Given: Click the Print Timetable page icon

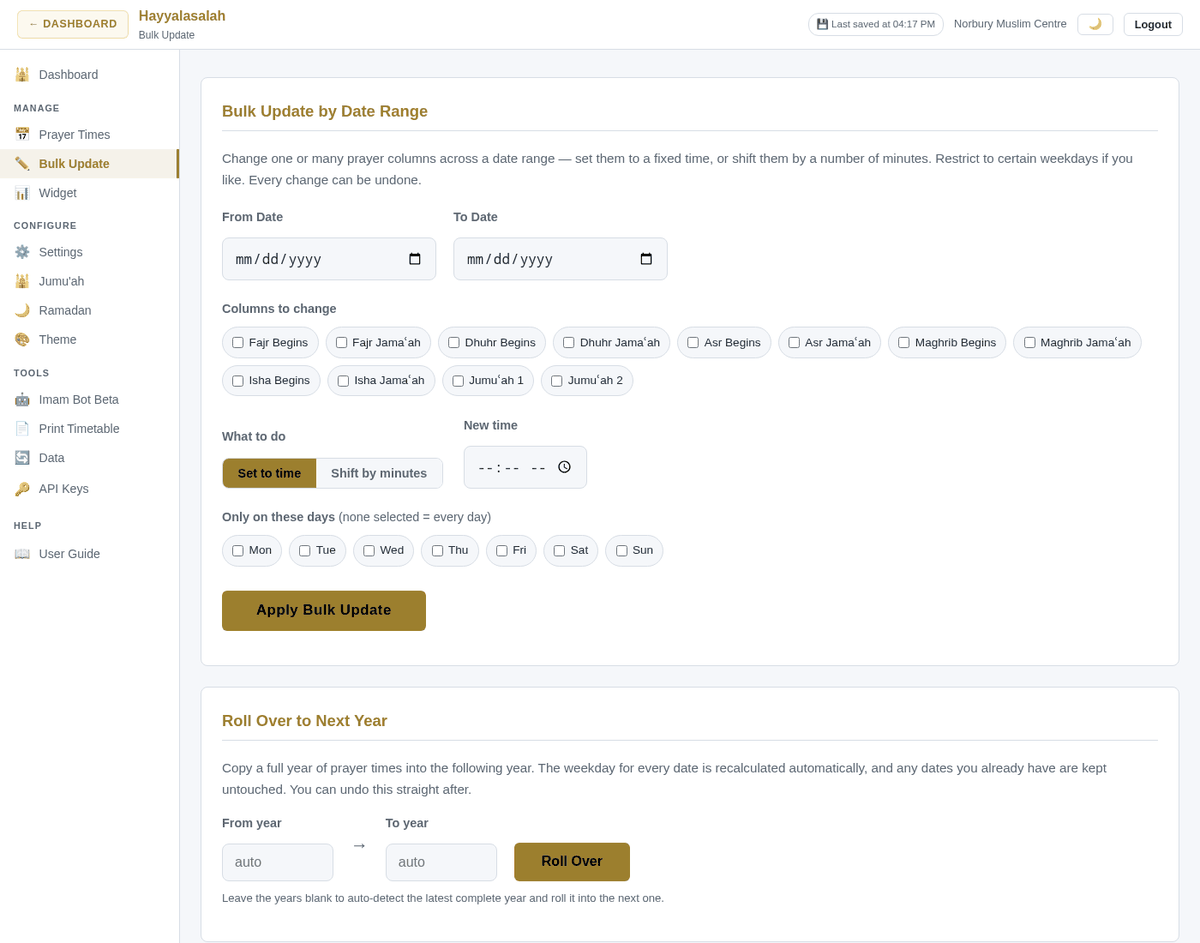Looking at the screenshot, I should click(22, 428).
